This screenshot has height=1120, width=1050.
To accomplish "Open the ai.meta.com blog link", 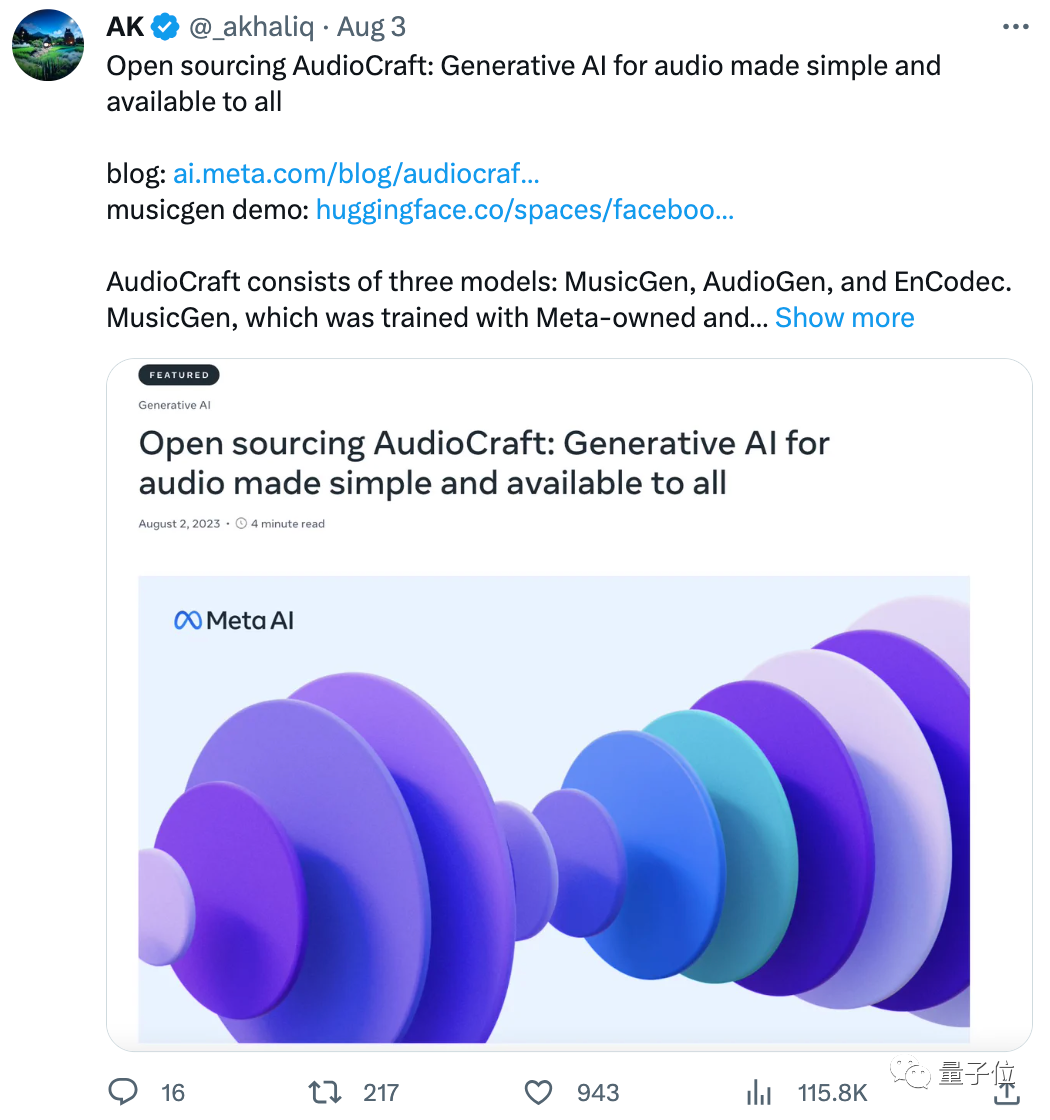I will (x=356, y=173).
